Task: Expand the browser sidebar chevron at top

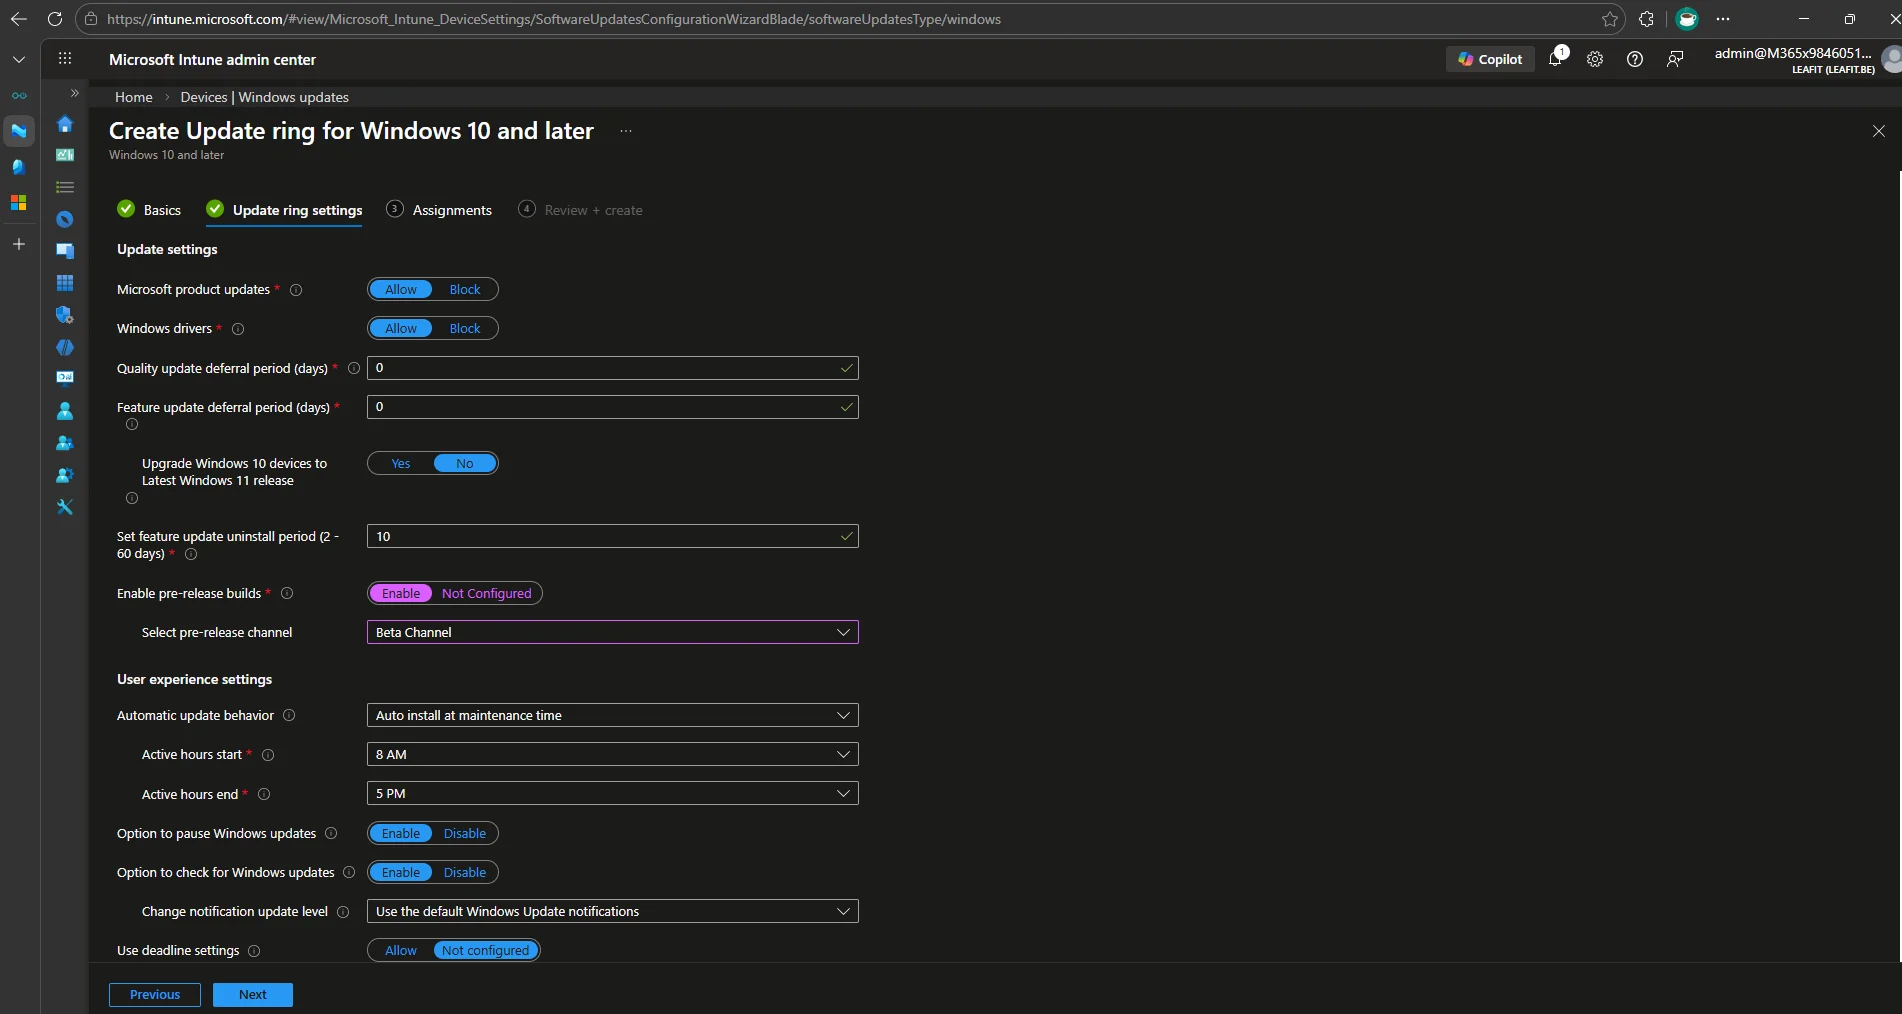Action: pyautogui.click(x=18, y=59)
